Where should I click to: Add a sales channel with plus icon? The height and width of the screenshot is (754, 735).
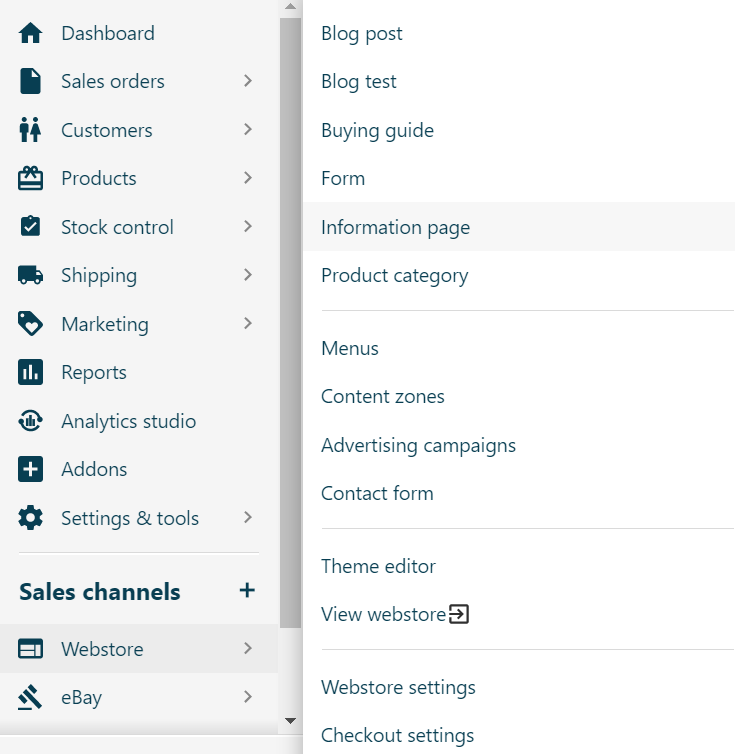tap(247, 591)
